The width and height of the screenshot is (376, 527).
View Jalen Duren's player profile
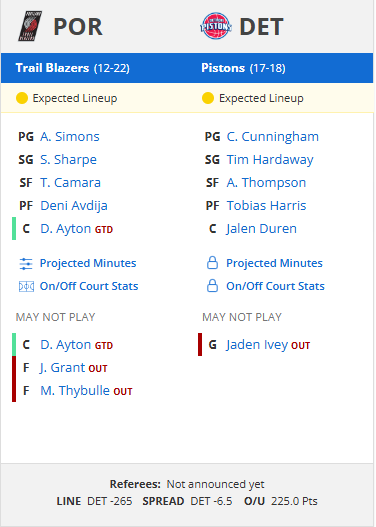pyautogui.click(x=261, y=229)
